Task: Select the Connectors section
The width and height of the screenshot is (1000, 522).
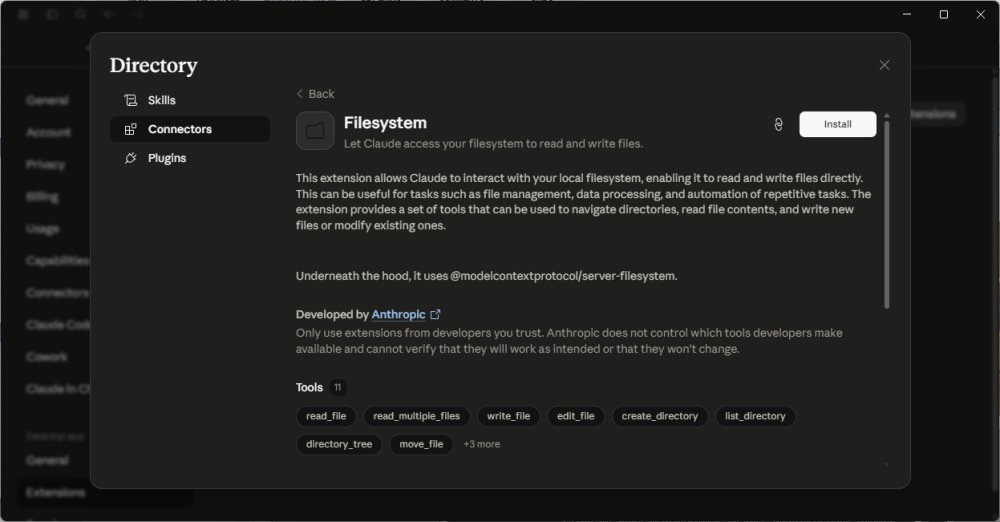Action: pos(189,129)
